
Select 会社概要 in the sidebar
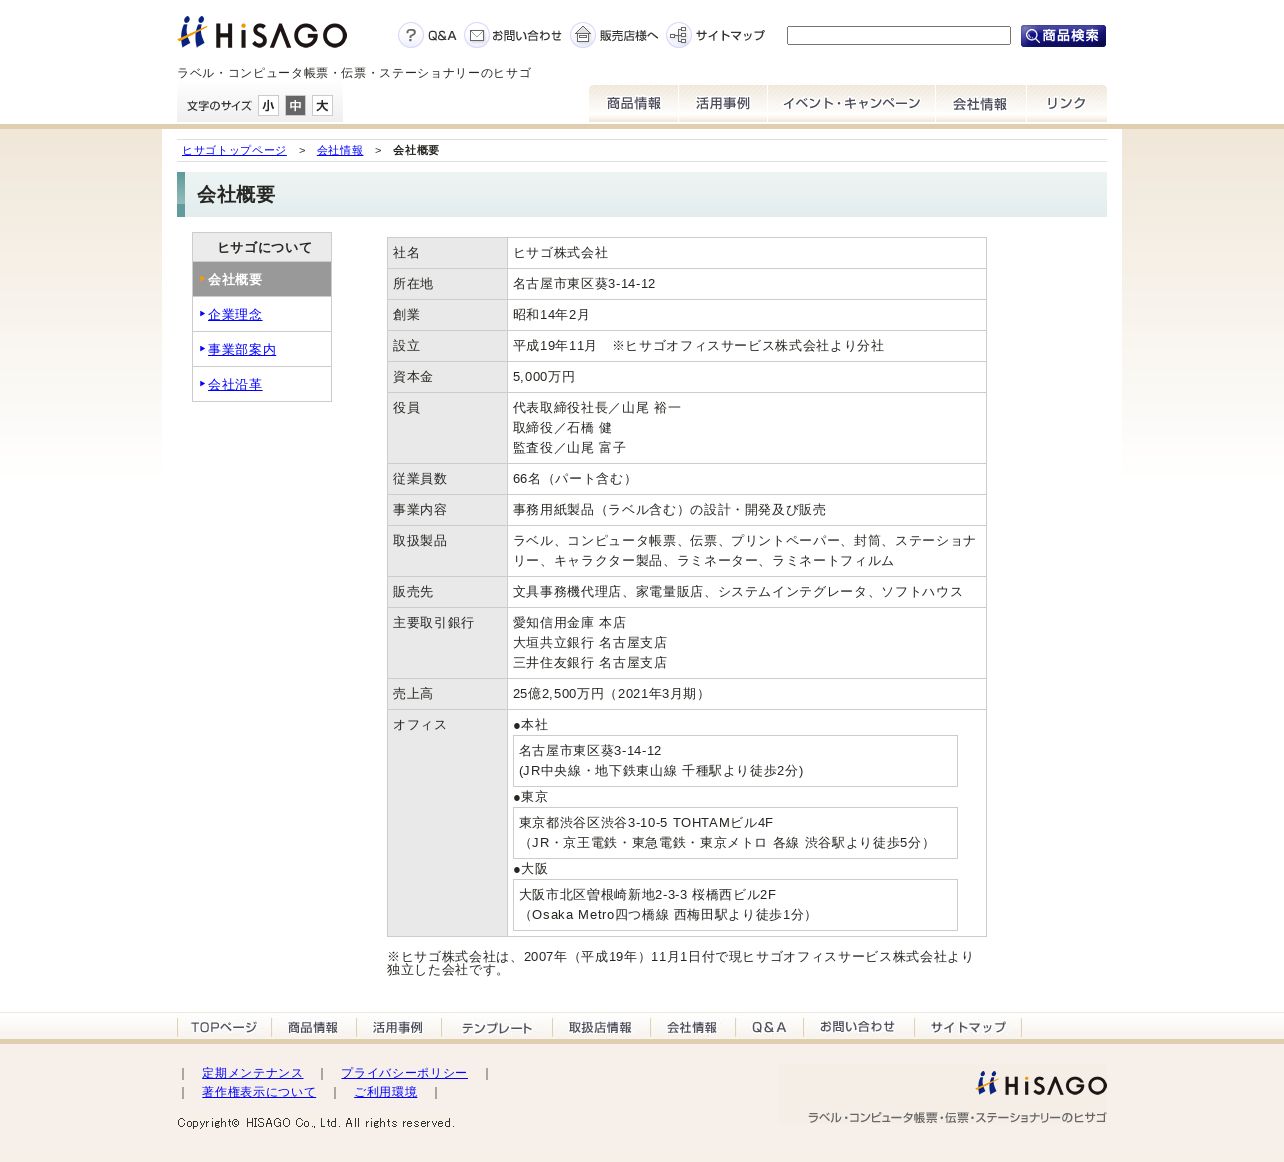coord(262,280)
